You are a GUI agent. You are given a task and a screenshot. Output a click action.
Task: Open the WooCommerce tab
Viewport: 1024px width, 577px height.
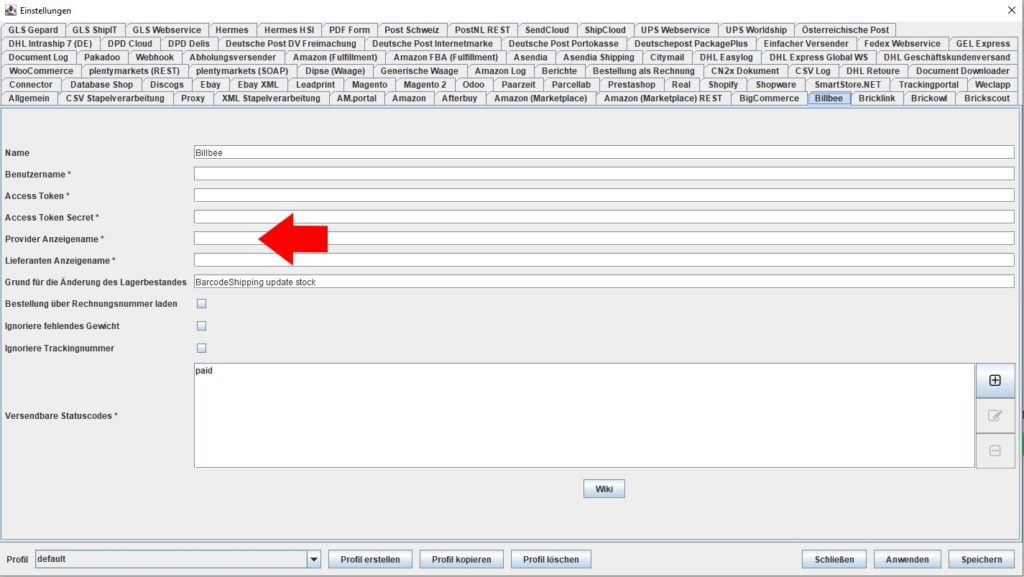point(40,70)
